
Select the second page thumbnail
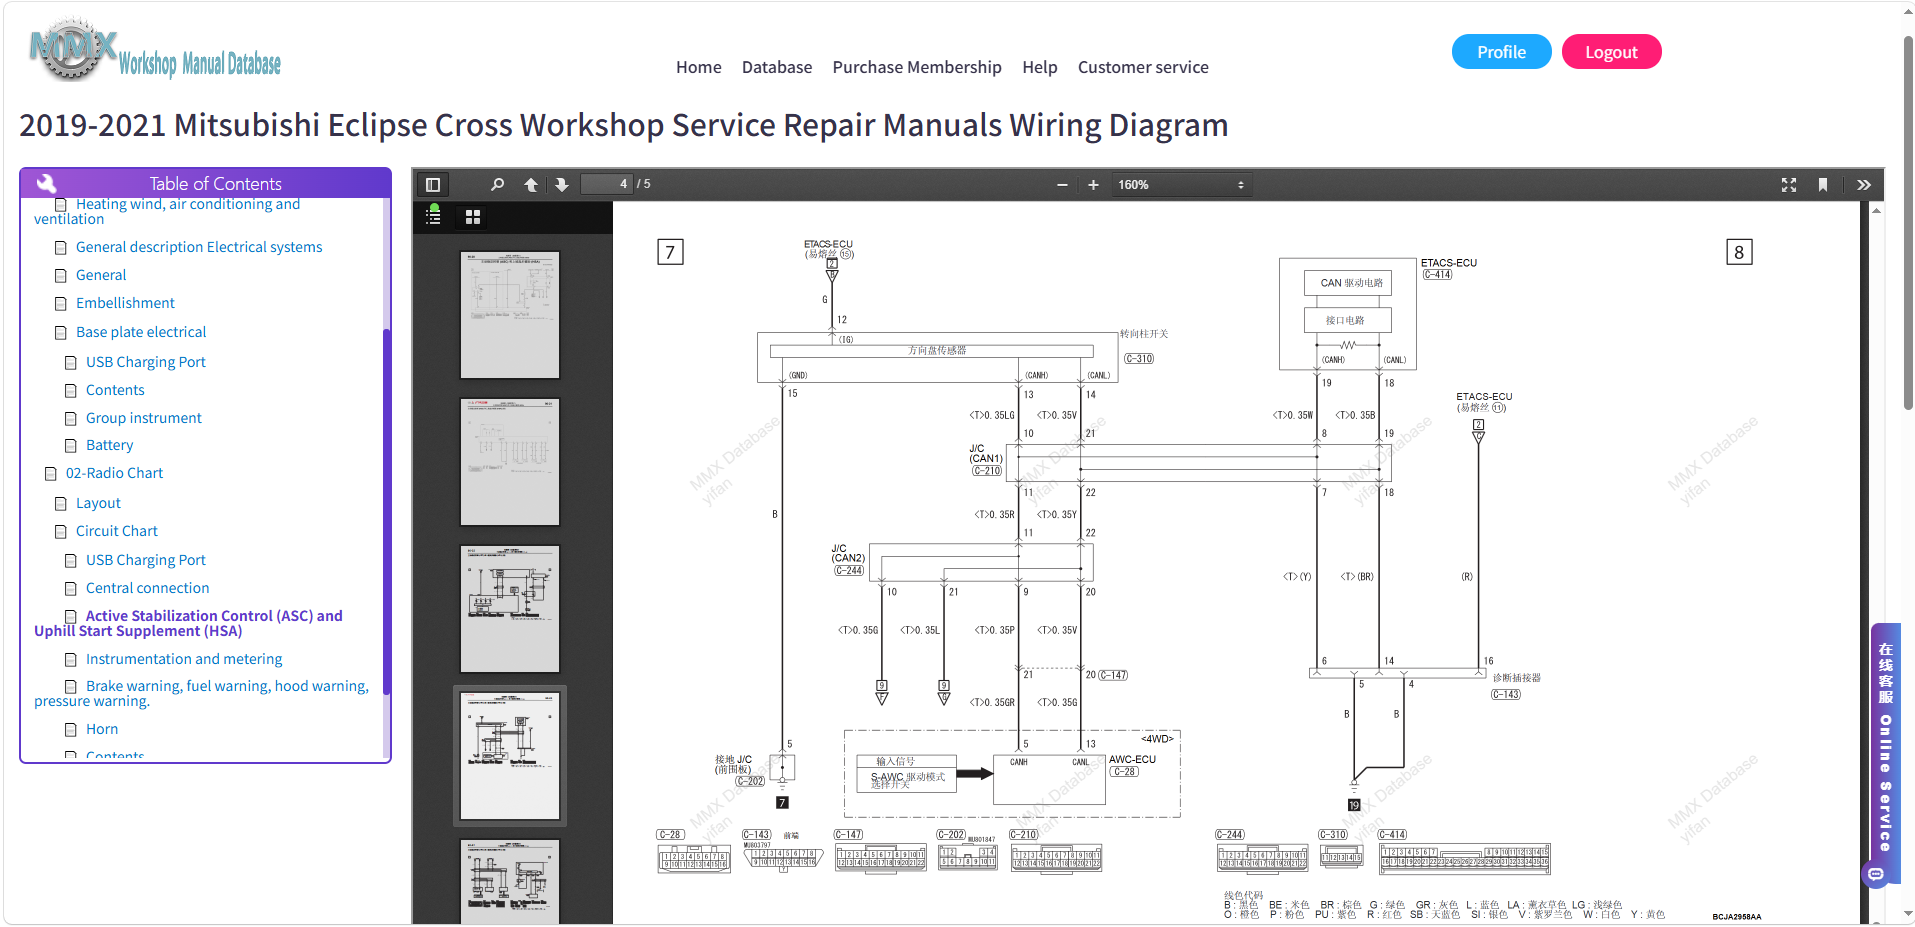(510, 462)
